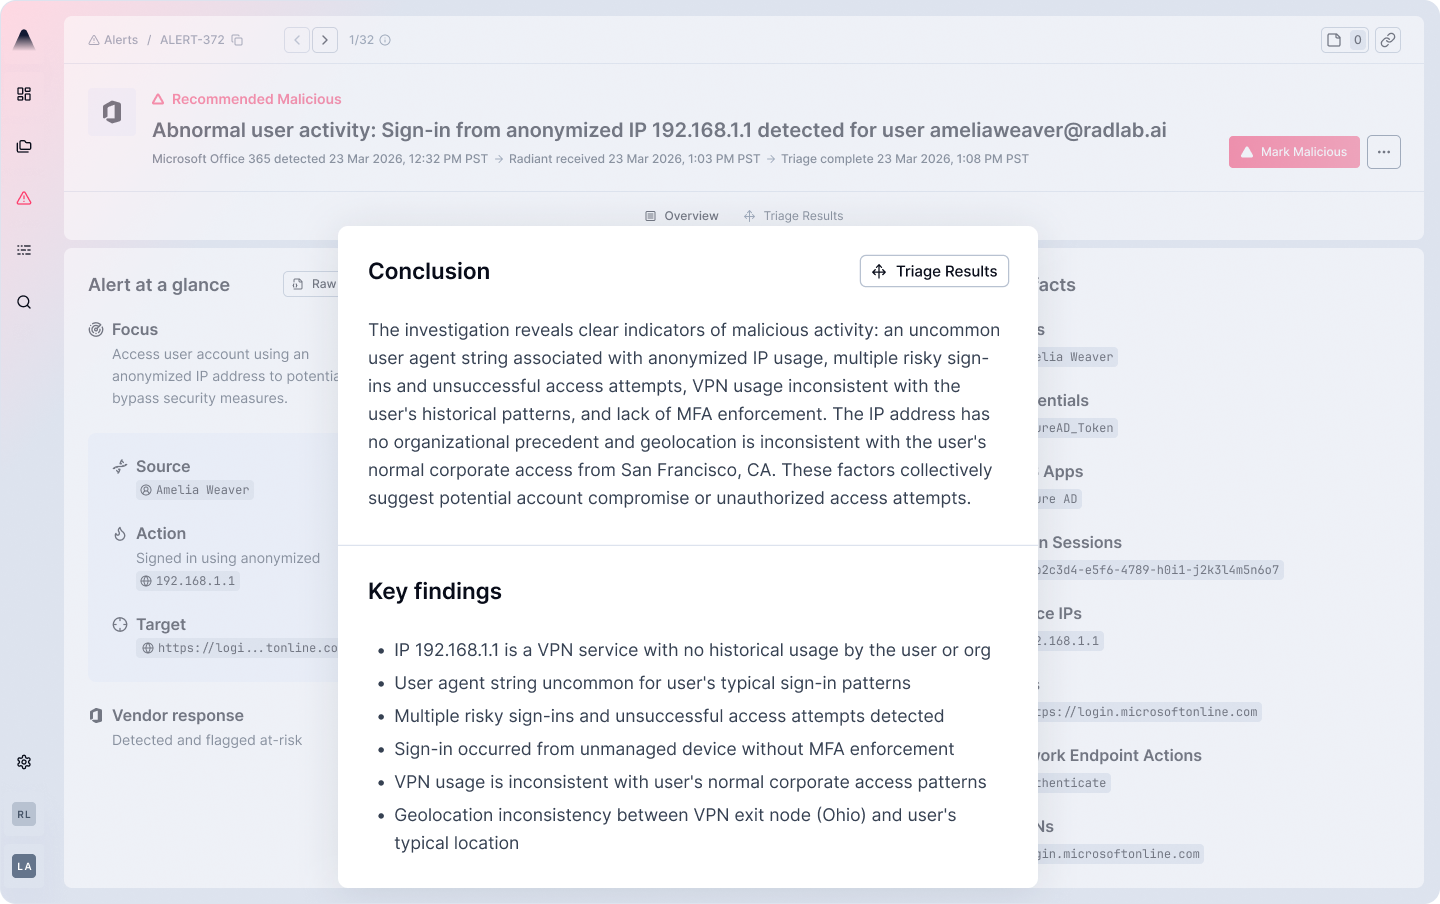Go to the previous alert chevron
This screenshot has height=904, width=1440.
click(297, 40)
